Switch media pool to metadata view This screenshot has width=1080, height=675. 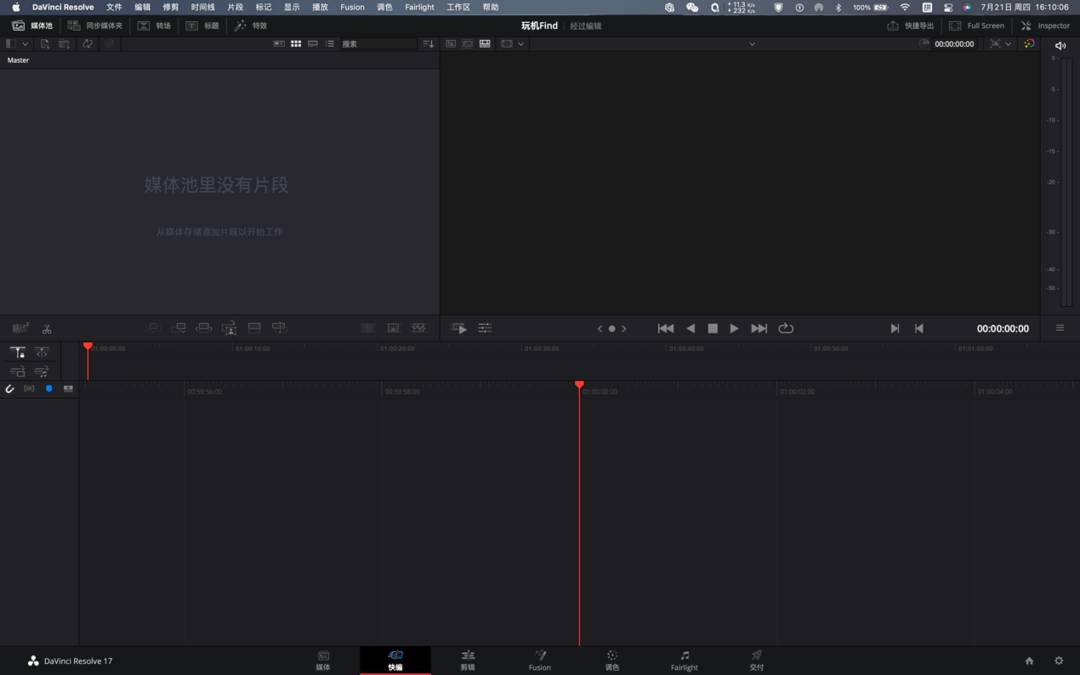pyautogui.click(x=279, y=43)
